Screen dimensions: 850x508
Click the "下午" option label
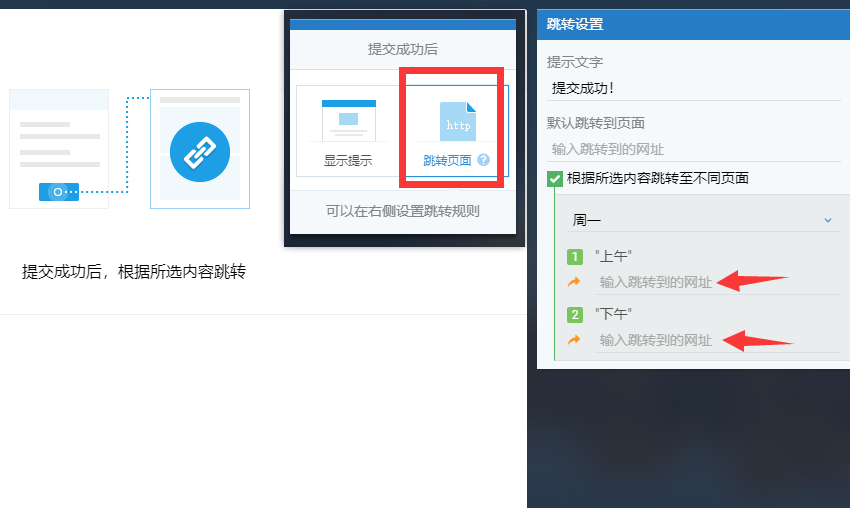[613, 314]
